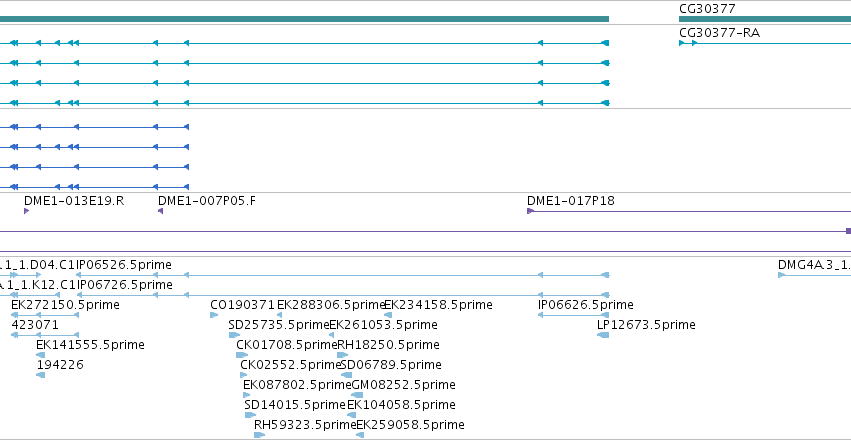Open the DME1-017P18 feature label
This screenshot has height=440, width=851.
tap(571, 201)
